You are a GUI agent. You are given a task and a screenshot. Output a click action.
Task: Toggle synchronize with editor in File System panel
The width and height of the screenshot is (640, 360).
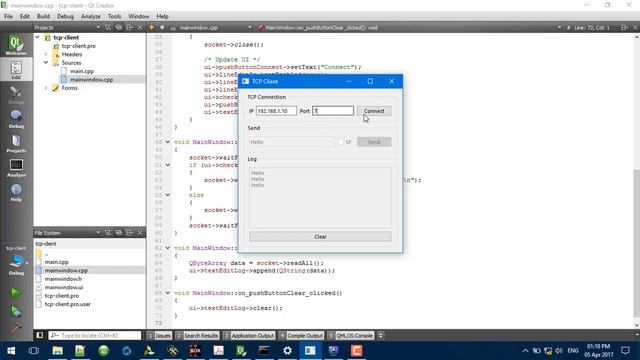[118, 233]
